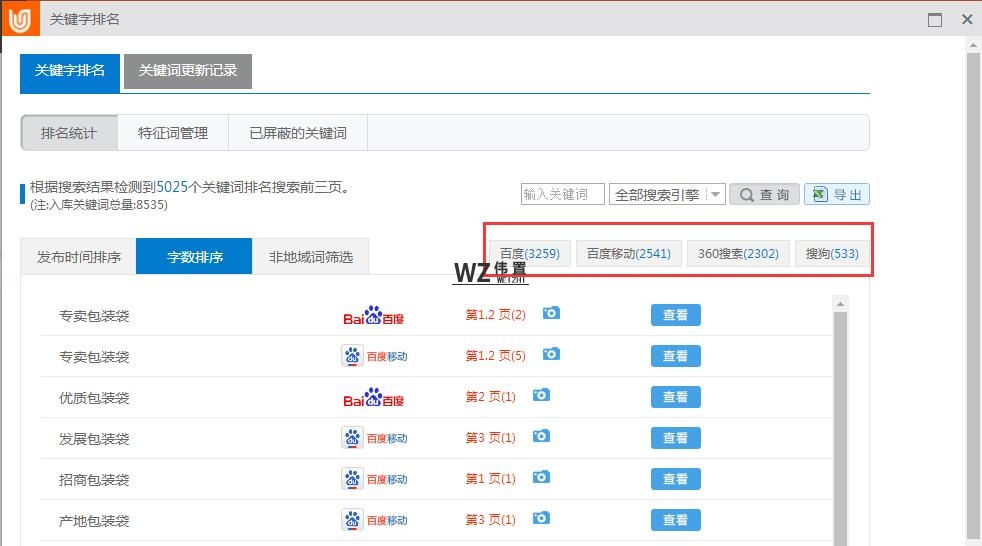
Task: Click camera icon in 发展包装袋 row
Action: 541,436
